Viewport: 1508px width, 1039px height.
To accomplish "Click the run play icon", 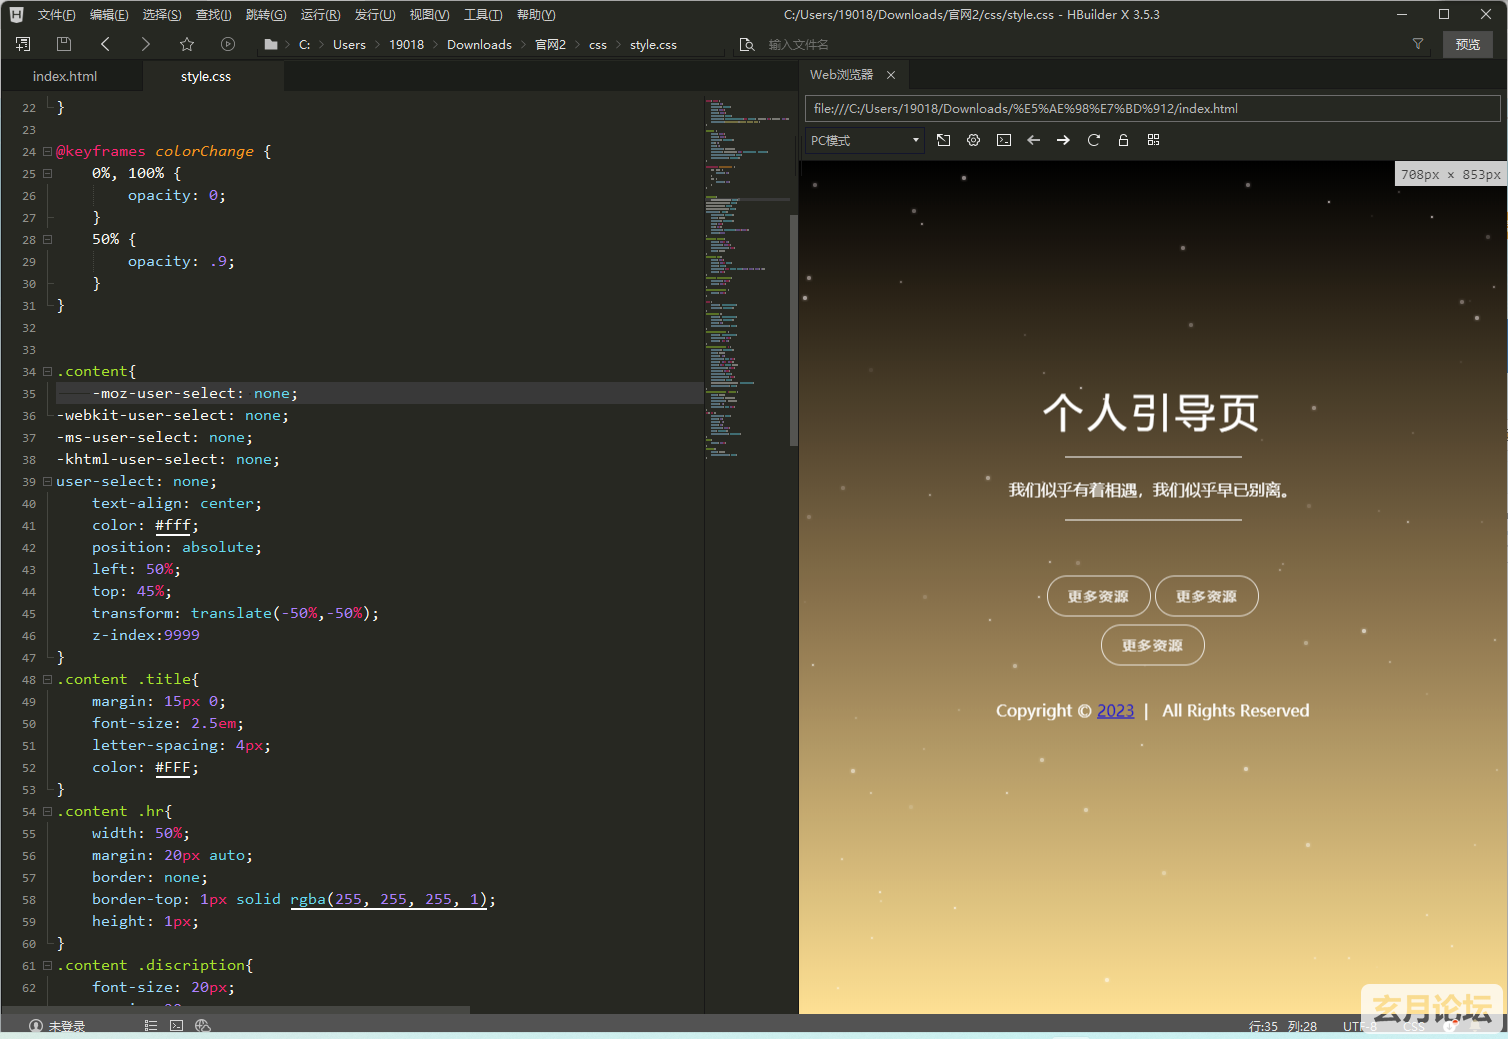I will tap(228, 44).
